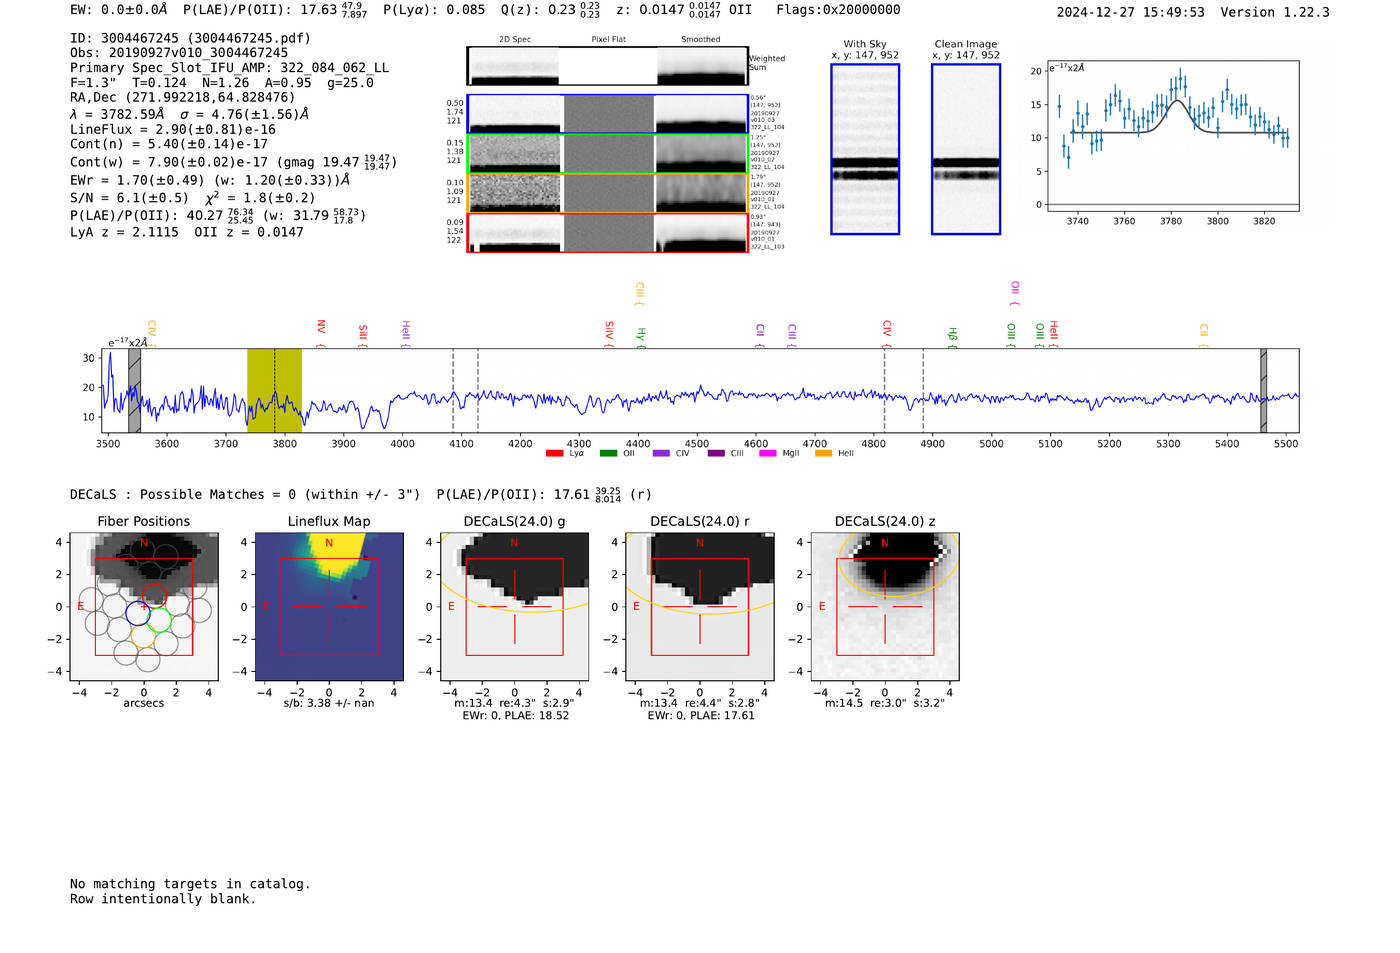The height and width of the screenshot is (953, 1400).
Task: Click the 2024-12-27 15:49:53 timestamp
Action: (1130, 12)
